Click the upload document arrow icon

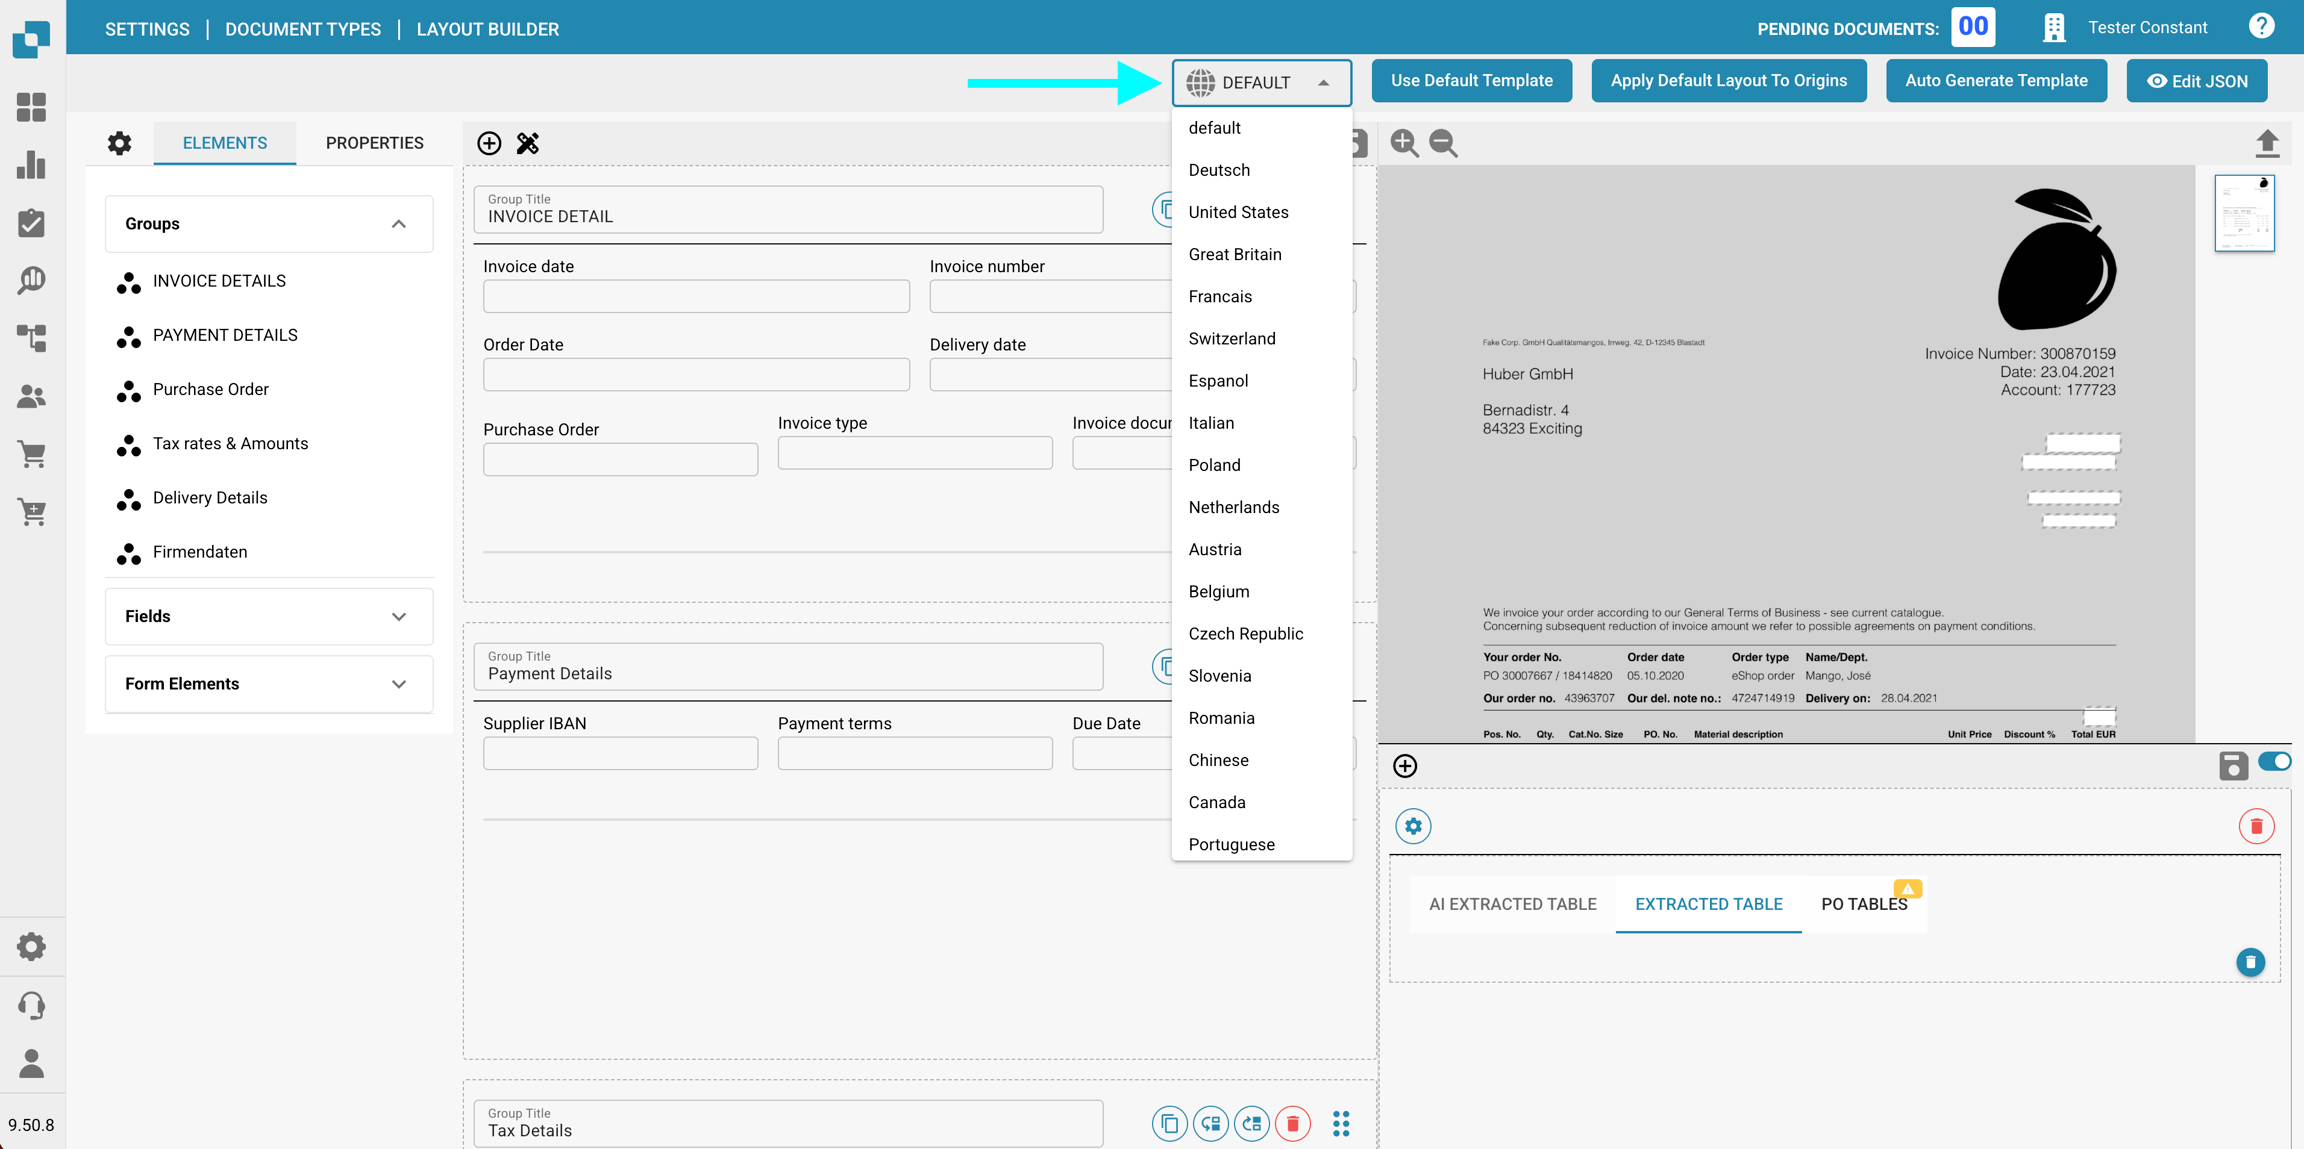coord(2266,143)
